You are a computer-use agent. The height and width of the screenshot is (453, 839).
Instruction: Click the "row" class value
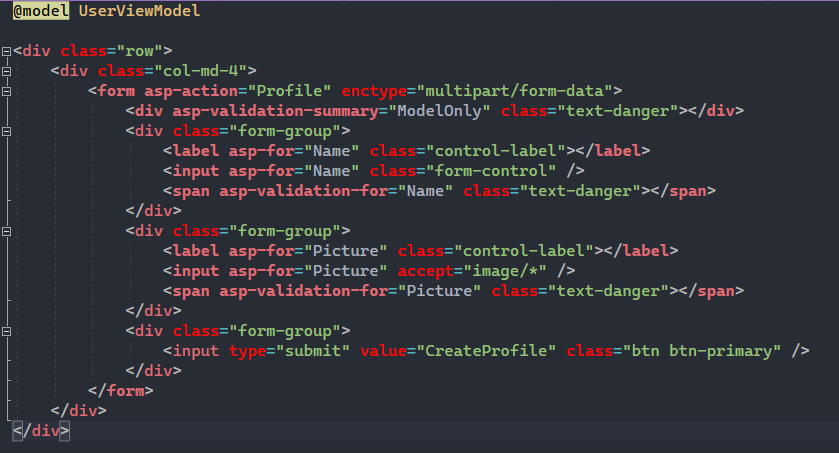click(139, 51)
